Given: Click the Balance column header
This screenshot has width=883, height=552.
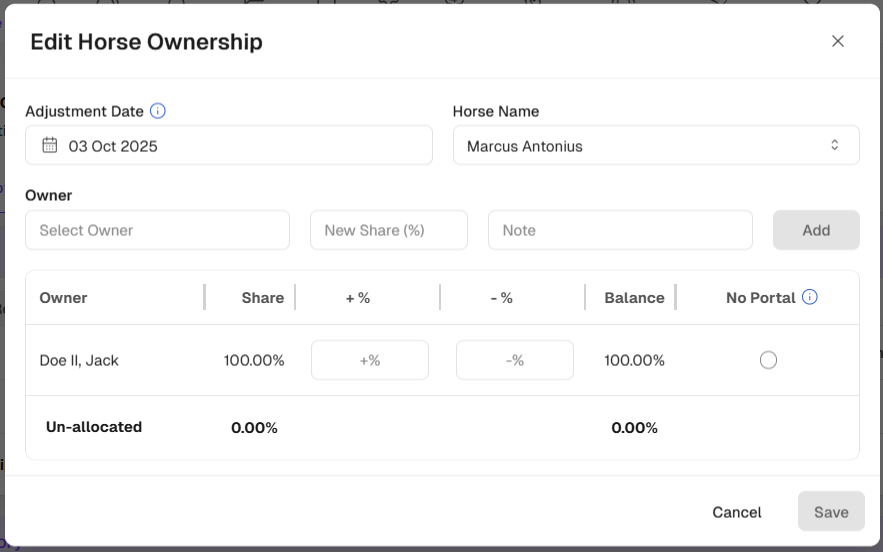Looking at the screenshot, I should 634,297.
